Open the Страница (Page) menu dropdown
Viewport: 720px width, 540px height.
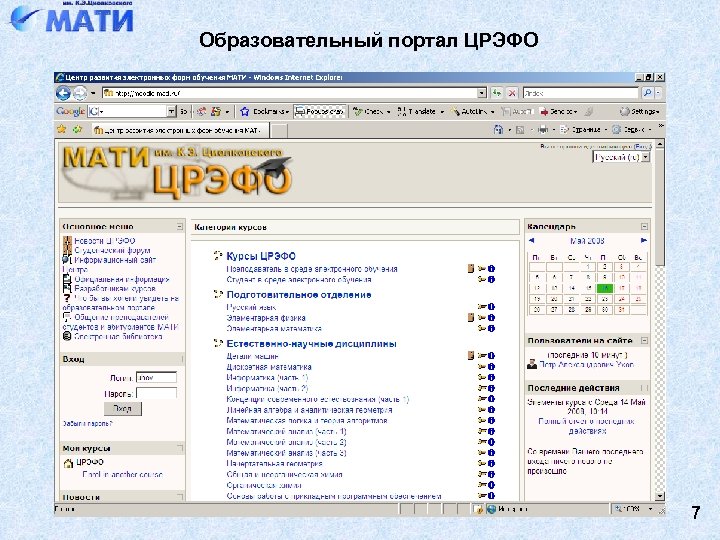586,130
